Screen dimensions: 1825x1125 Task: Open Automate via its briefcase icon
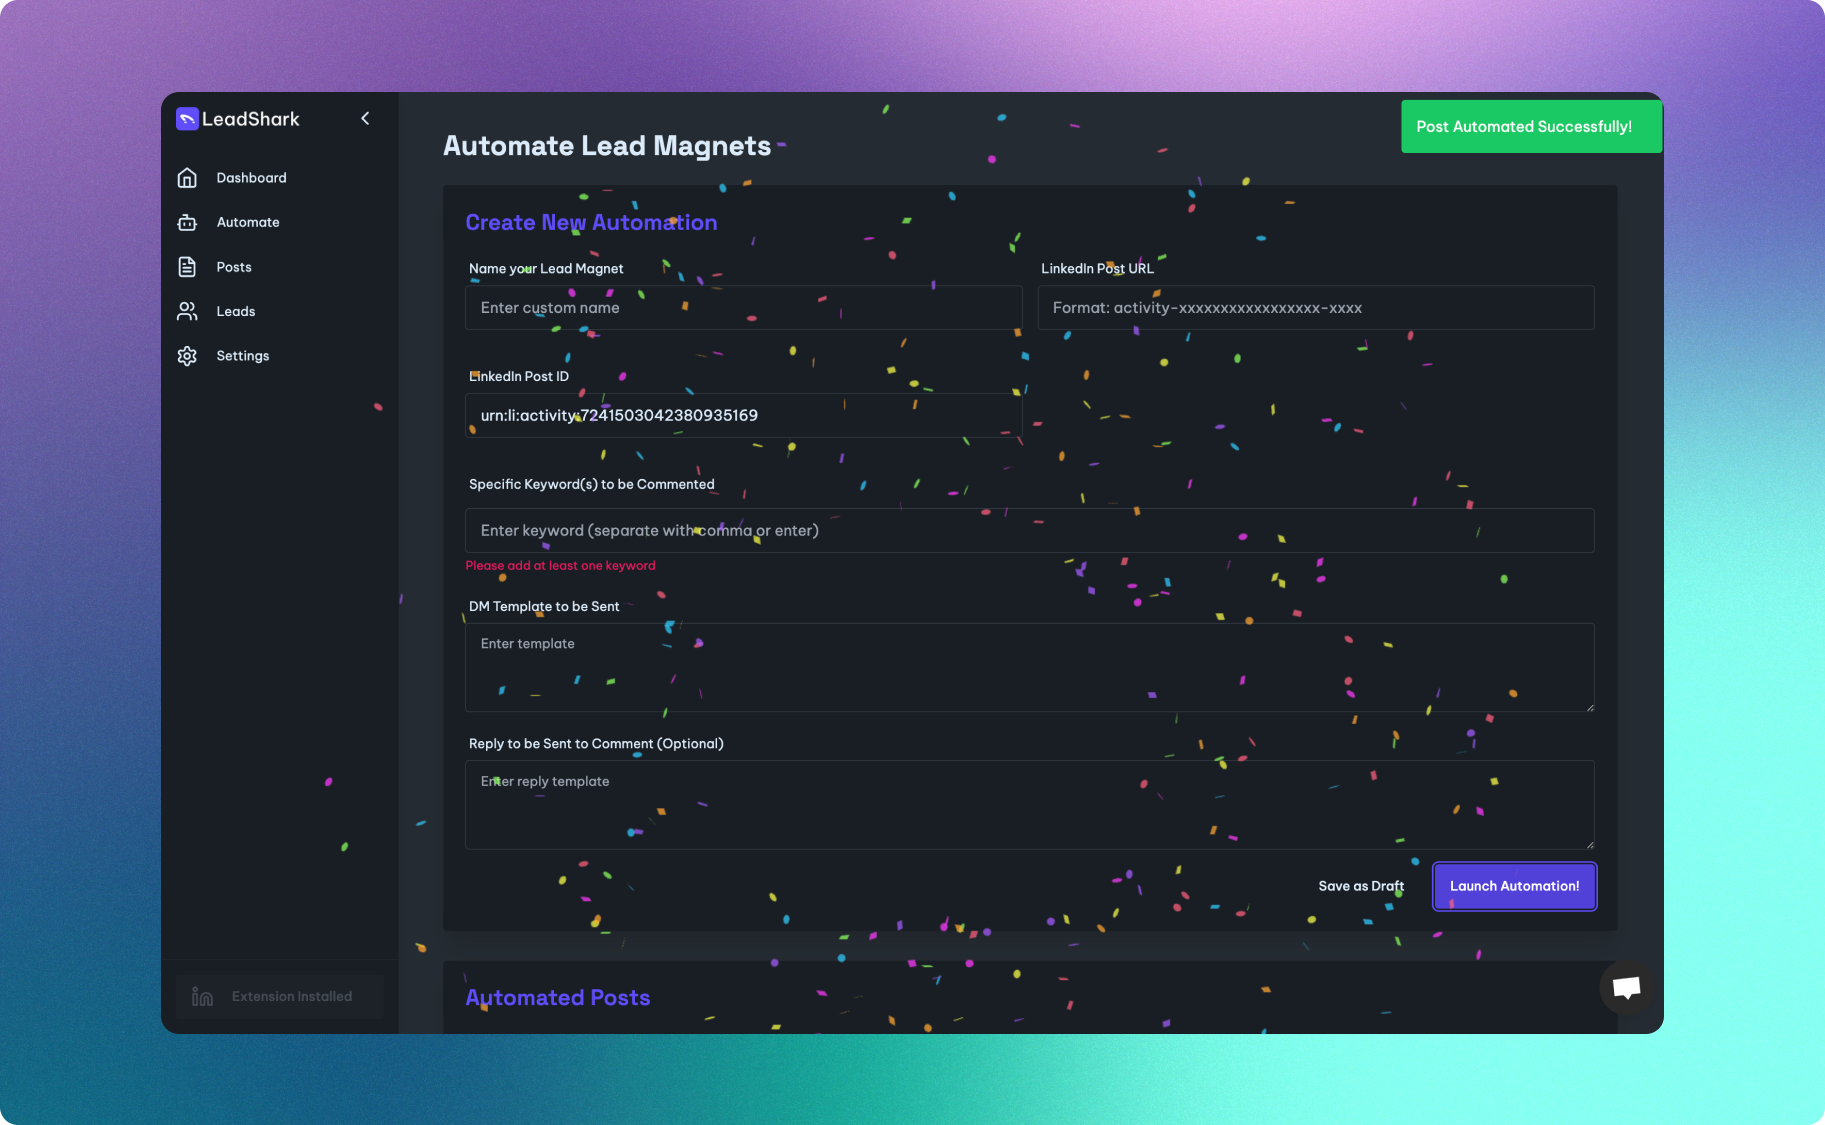click(187, 222)
